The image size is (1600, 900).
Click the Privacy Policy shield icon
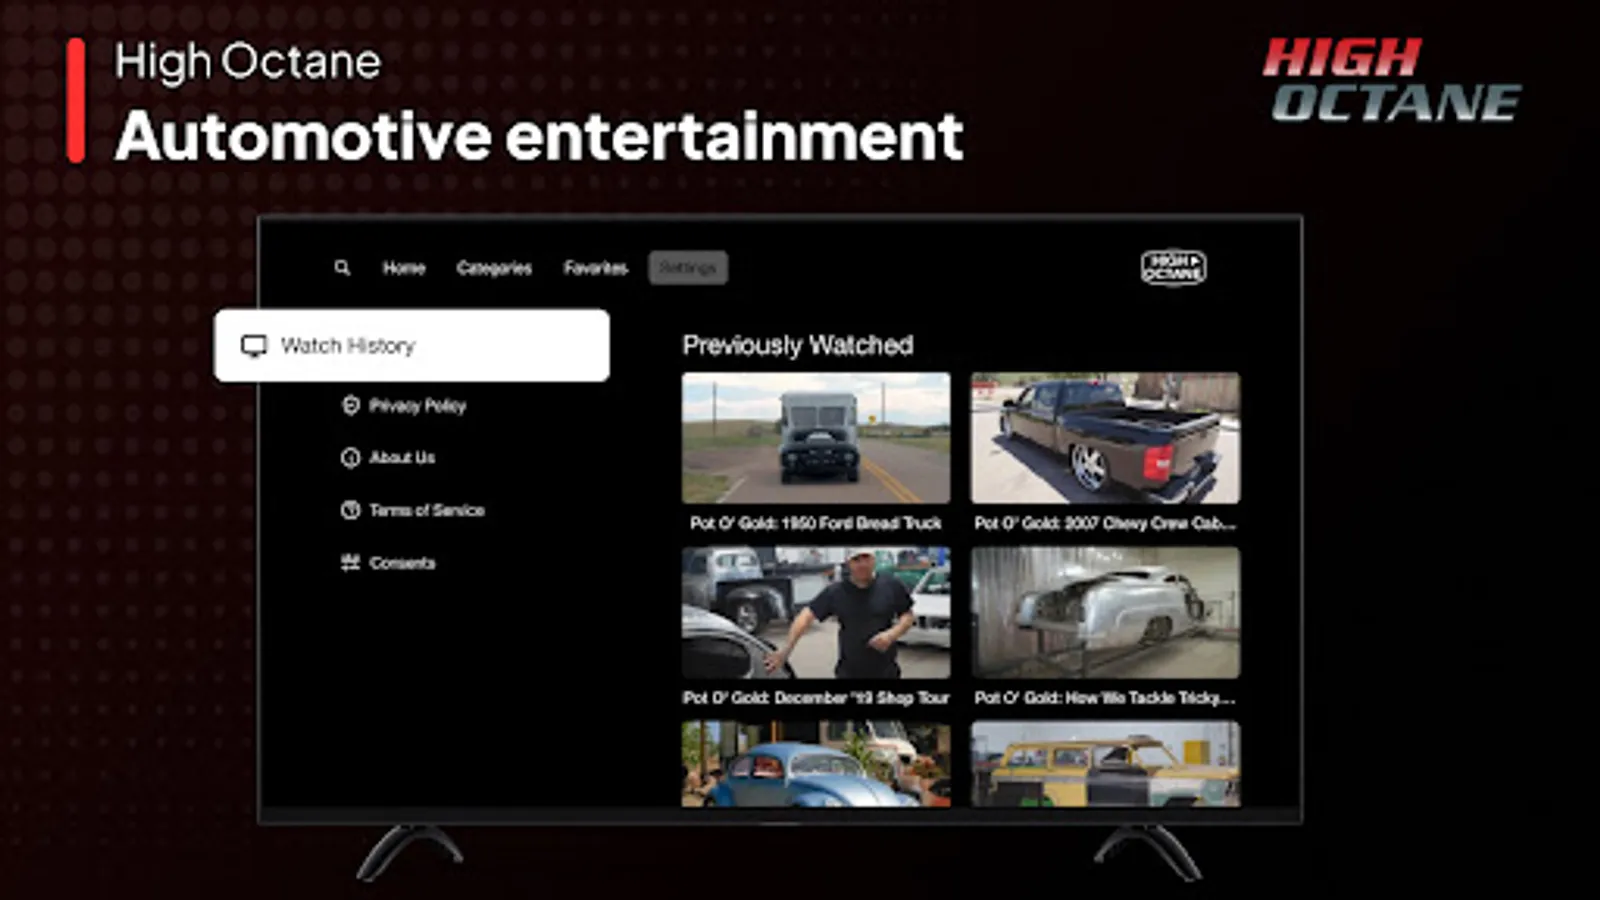pos(350,405)
